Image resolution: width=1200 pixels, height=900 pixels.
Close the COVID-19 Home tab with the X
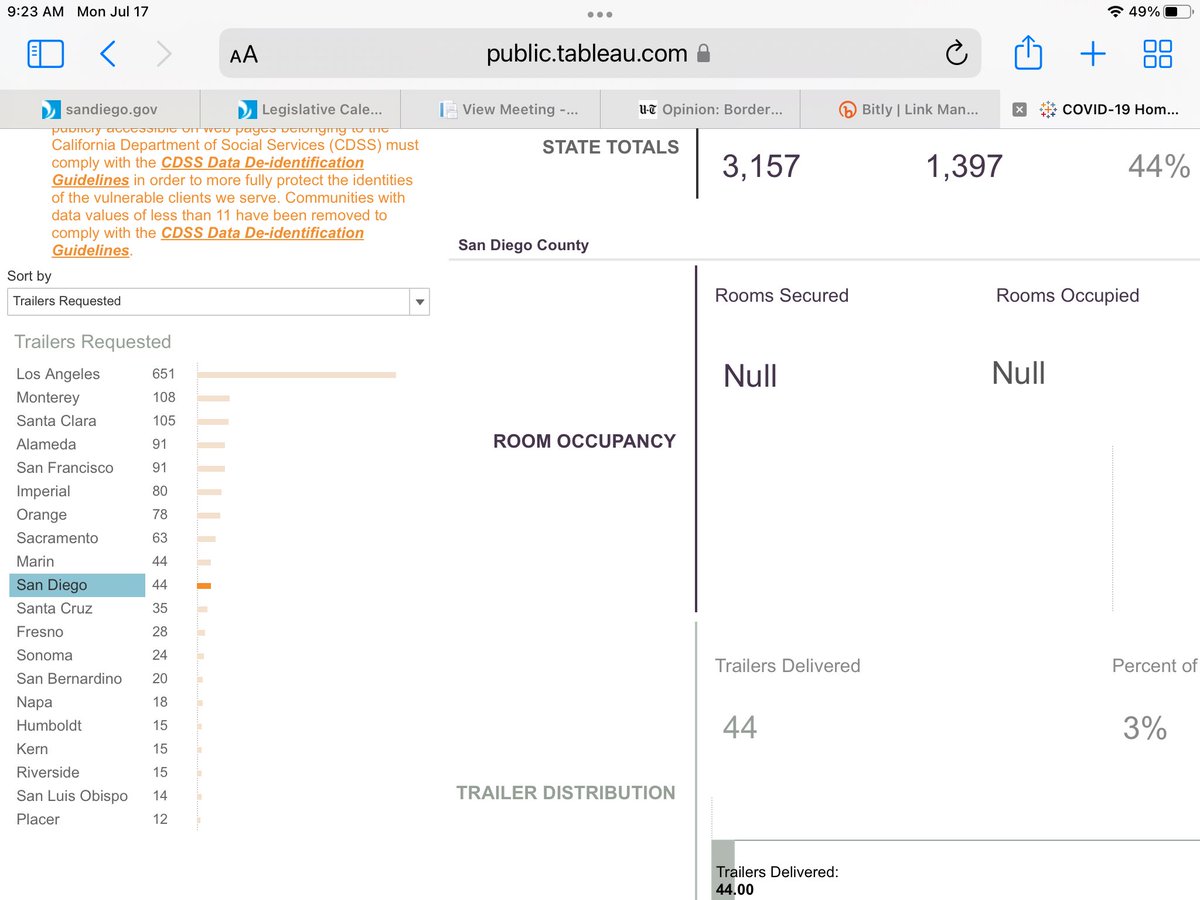tap(1019, 110)
